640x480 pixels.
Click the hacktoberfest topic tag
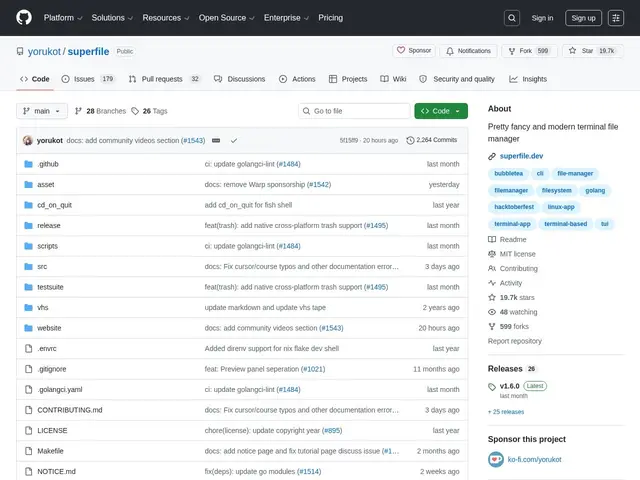click(x=514, y=207)
